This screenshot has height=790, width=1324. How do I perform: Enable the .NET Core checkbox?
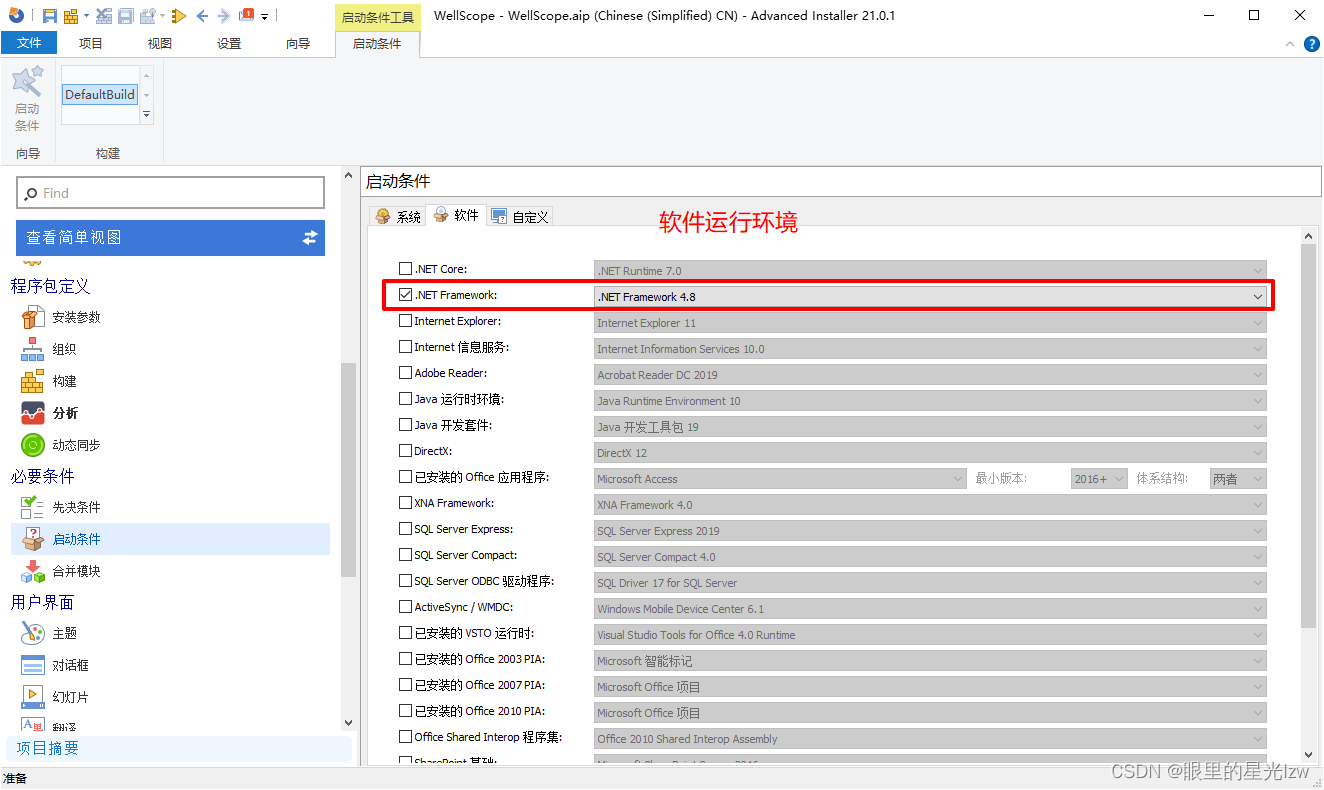tap(405, 269)
